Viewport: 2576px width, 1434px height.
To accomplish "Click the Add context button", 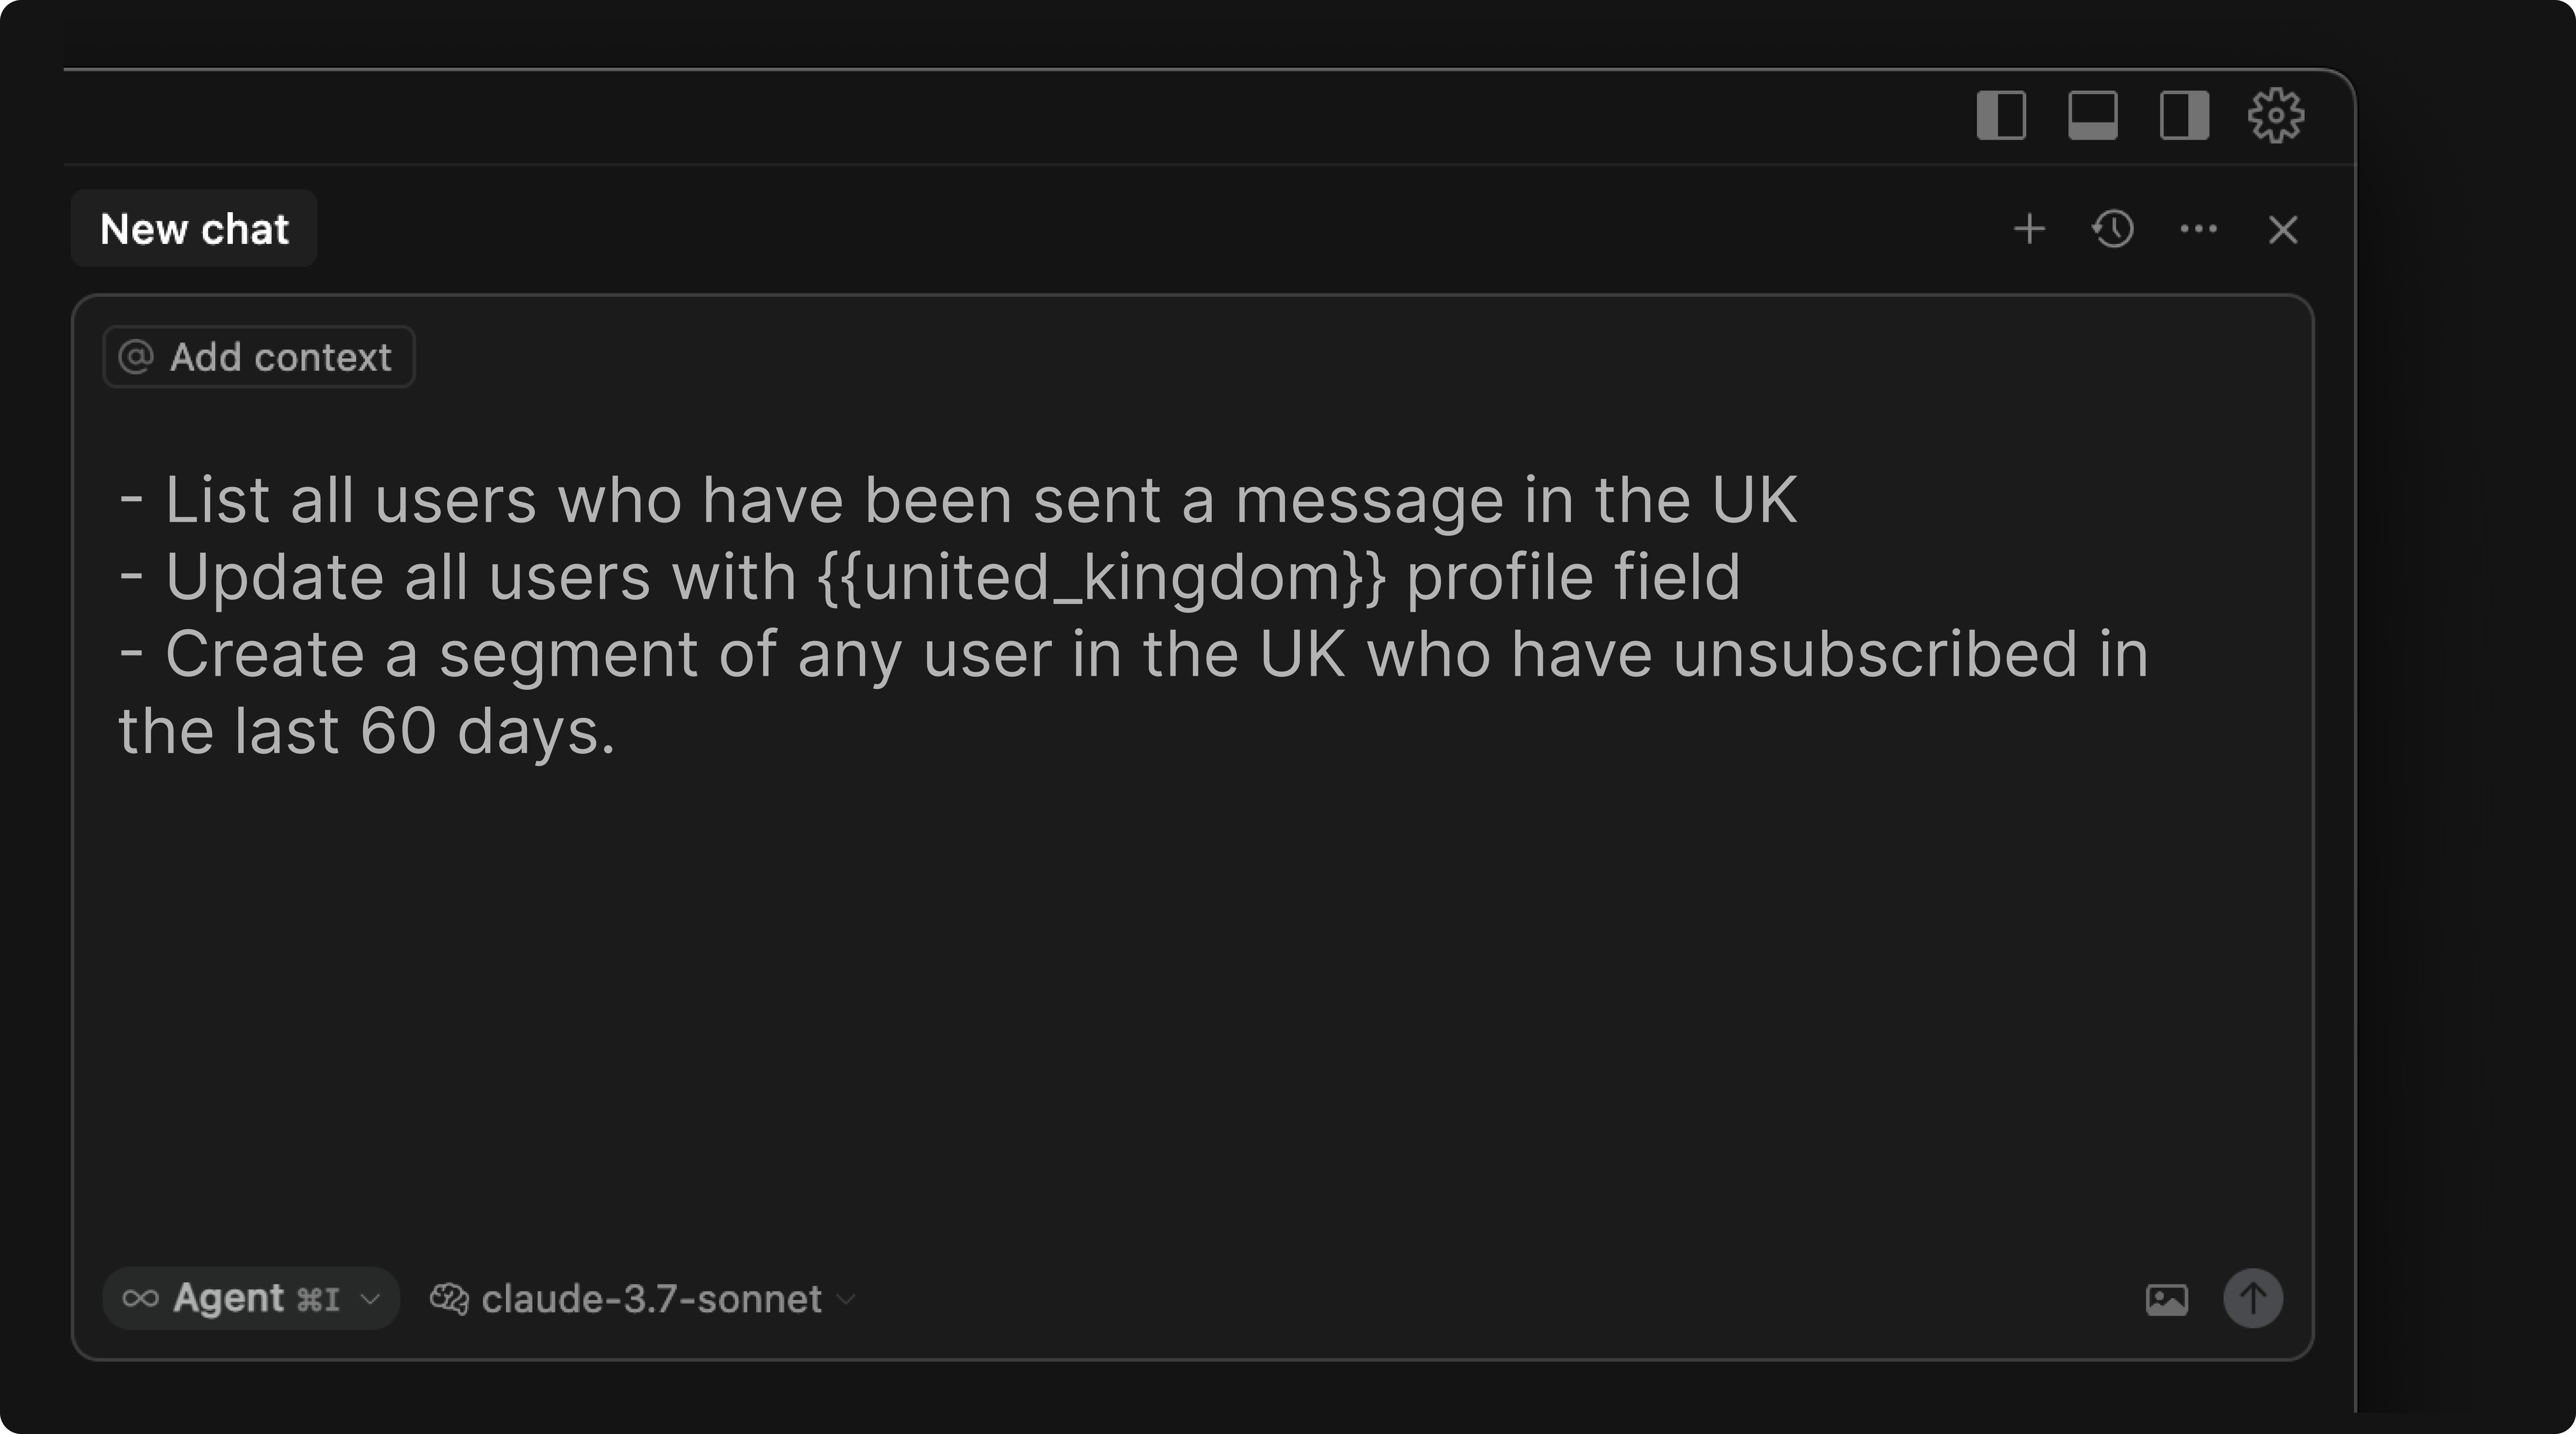I will (x=259, y=357).
